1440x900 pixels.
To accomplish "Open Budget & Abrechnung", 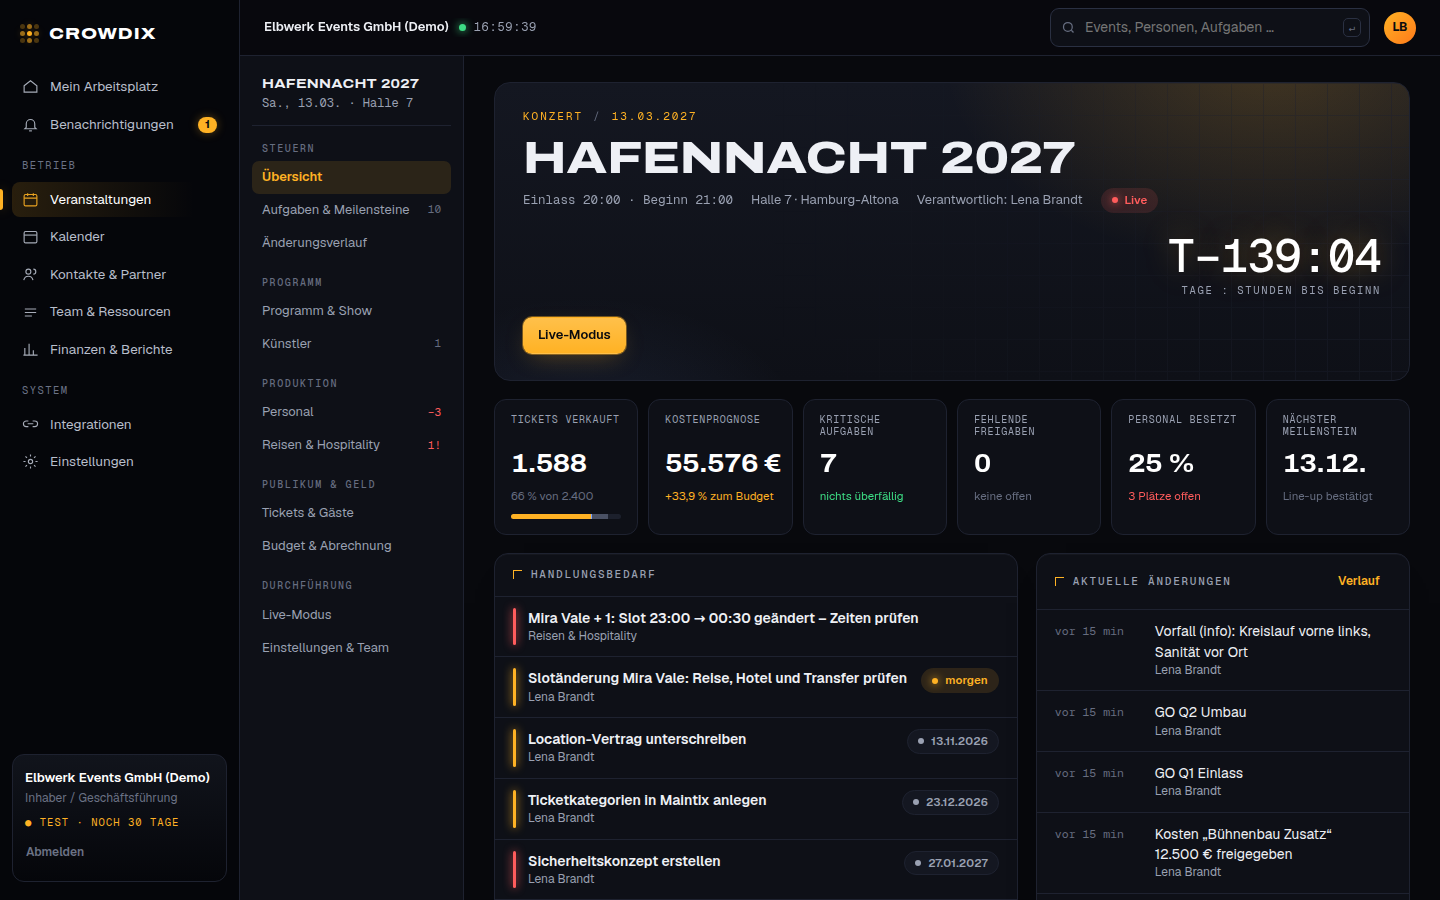I will tap(351, 546).
